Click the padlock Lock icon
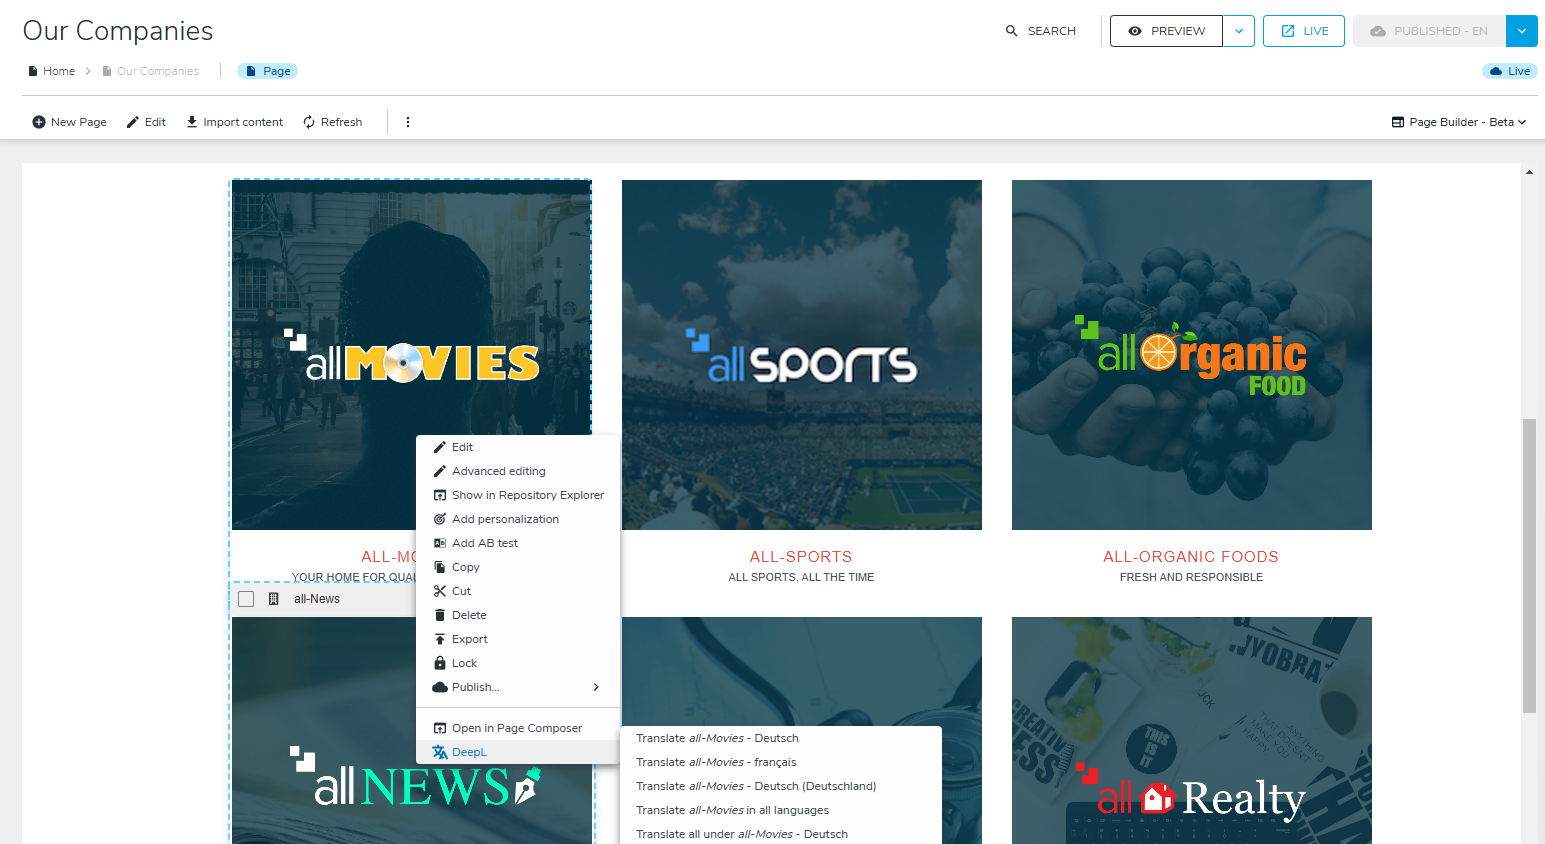1545x844 pixels. (x=440, y=663)
